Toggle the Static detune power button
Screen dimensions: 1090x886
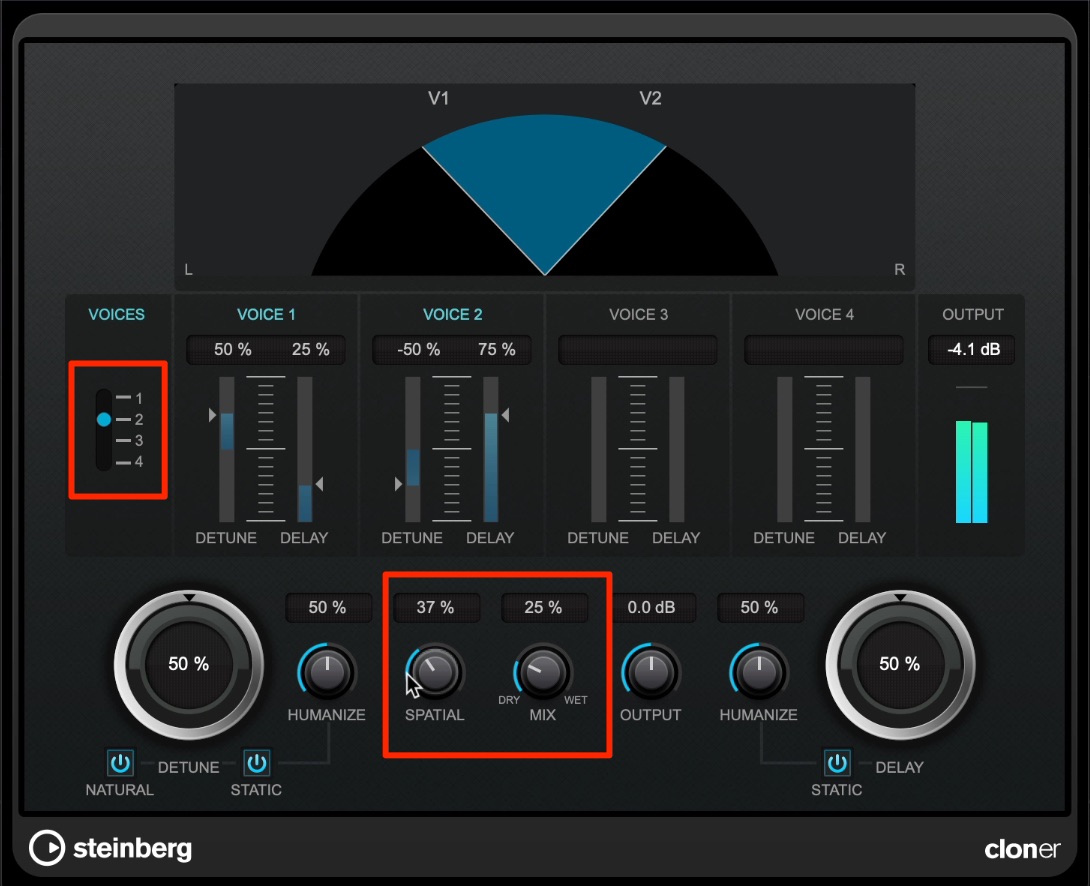[x=257, y=763]
